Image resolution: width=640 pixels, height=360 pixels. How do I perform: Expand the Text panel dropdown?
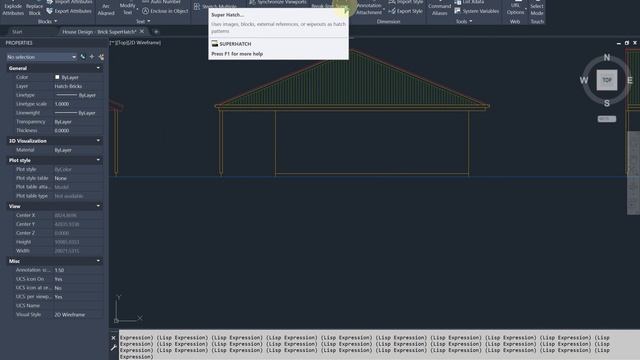143,21
